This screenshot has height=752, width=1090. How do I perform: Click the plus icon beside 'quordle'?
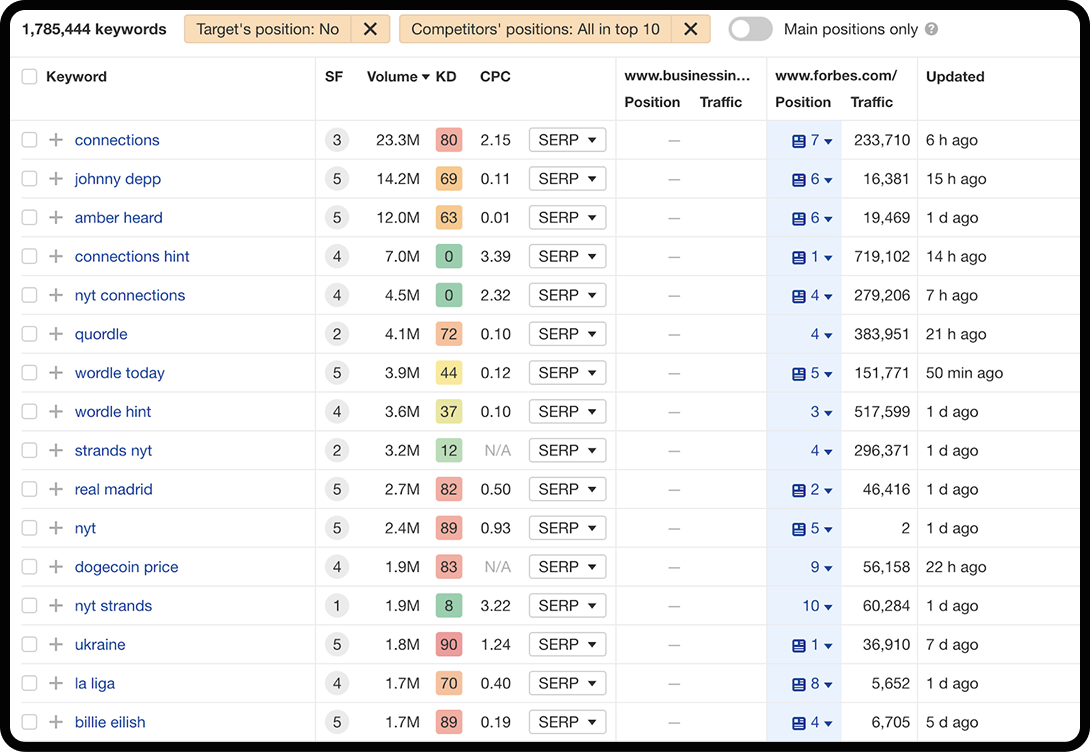pos(56,334)
